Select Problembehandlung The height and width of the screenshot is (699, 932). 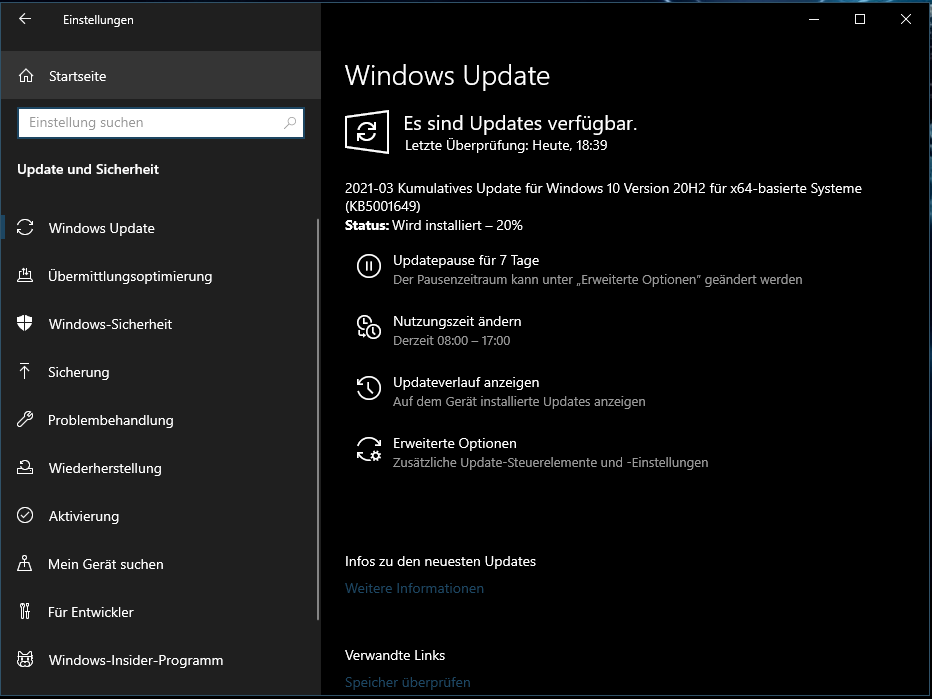click(160, 420)
